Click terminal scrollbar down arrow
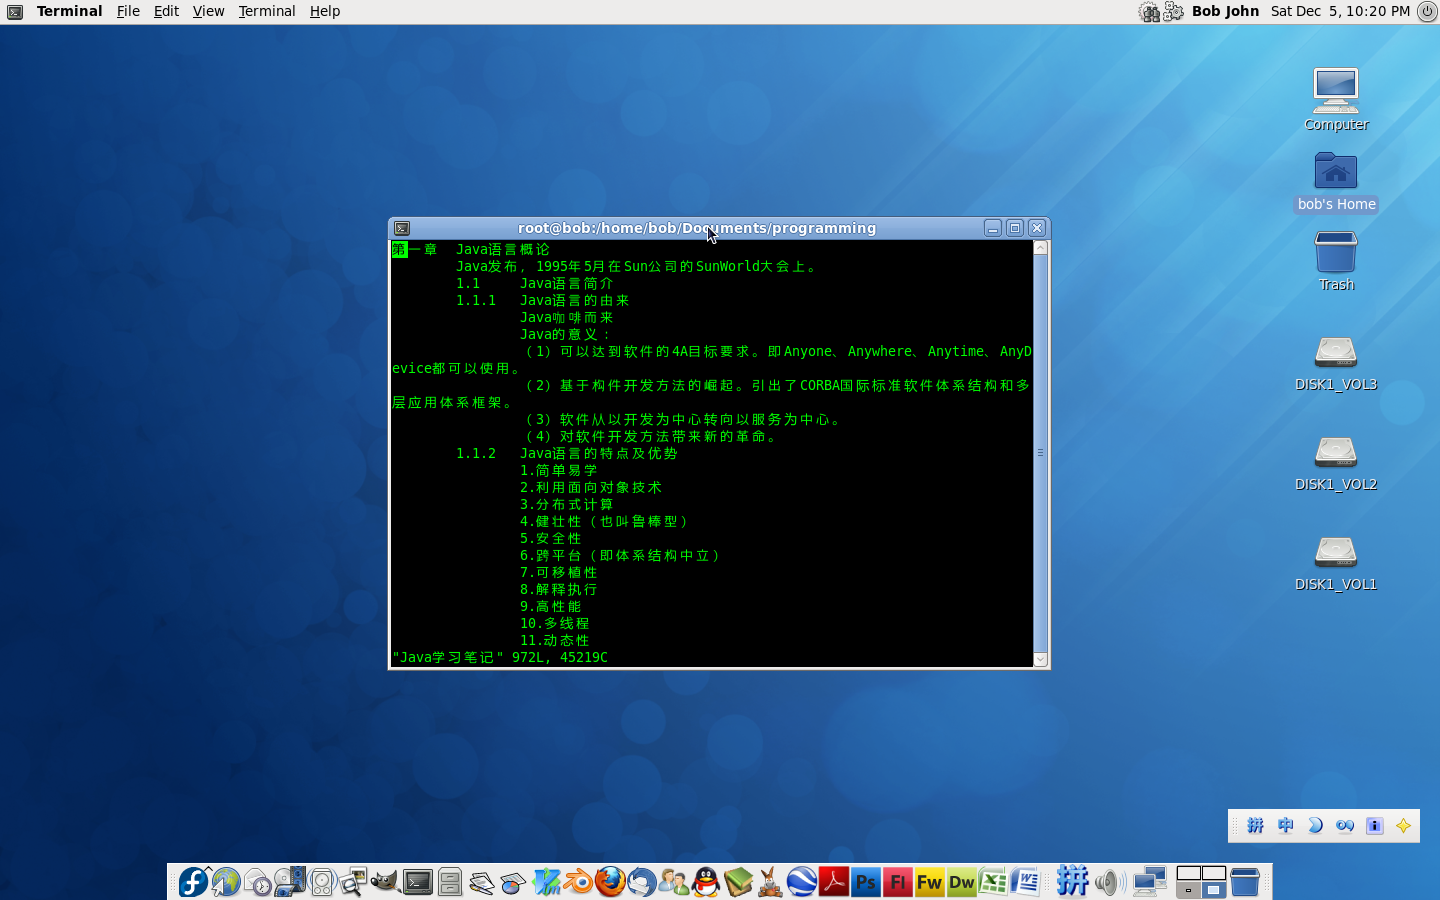 pyautogui.click(x=1040, y=659)
